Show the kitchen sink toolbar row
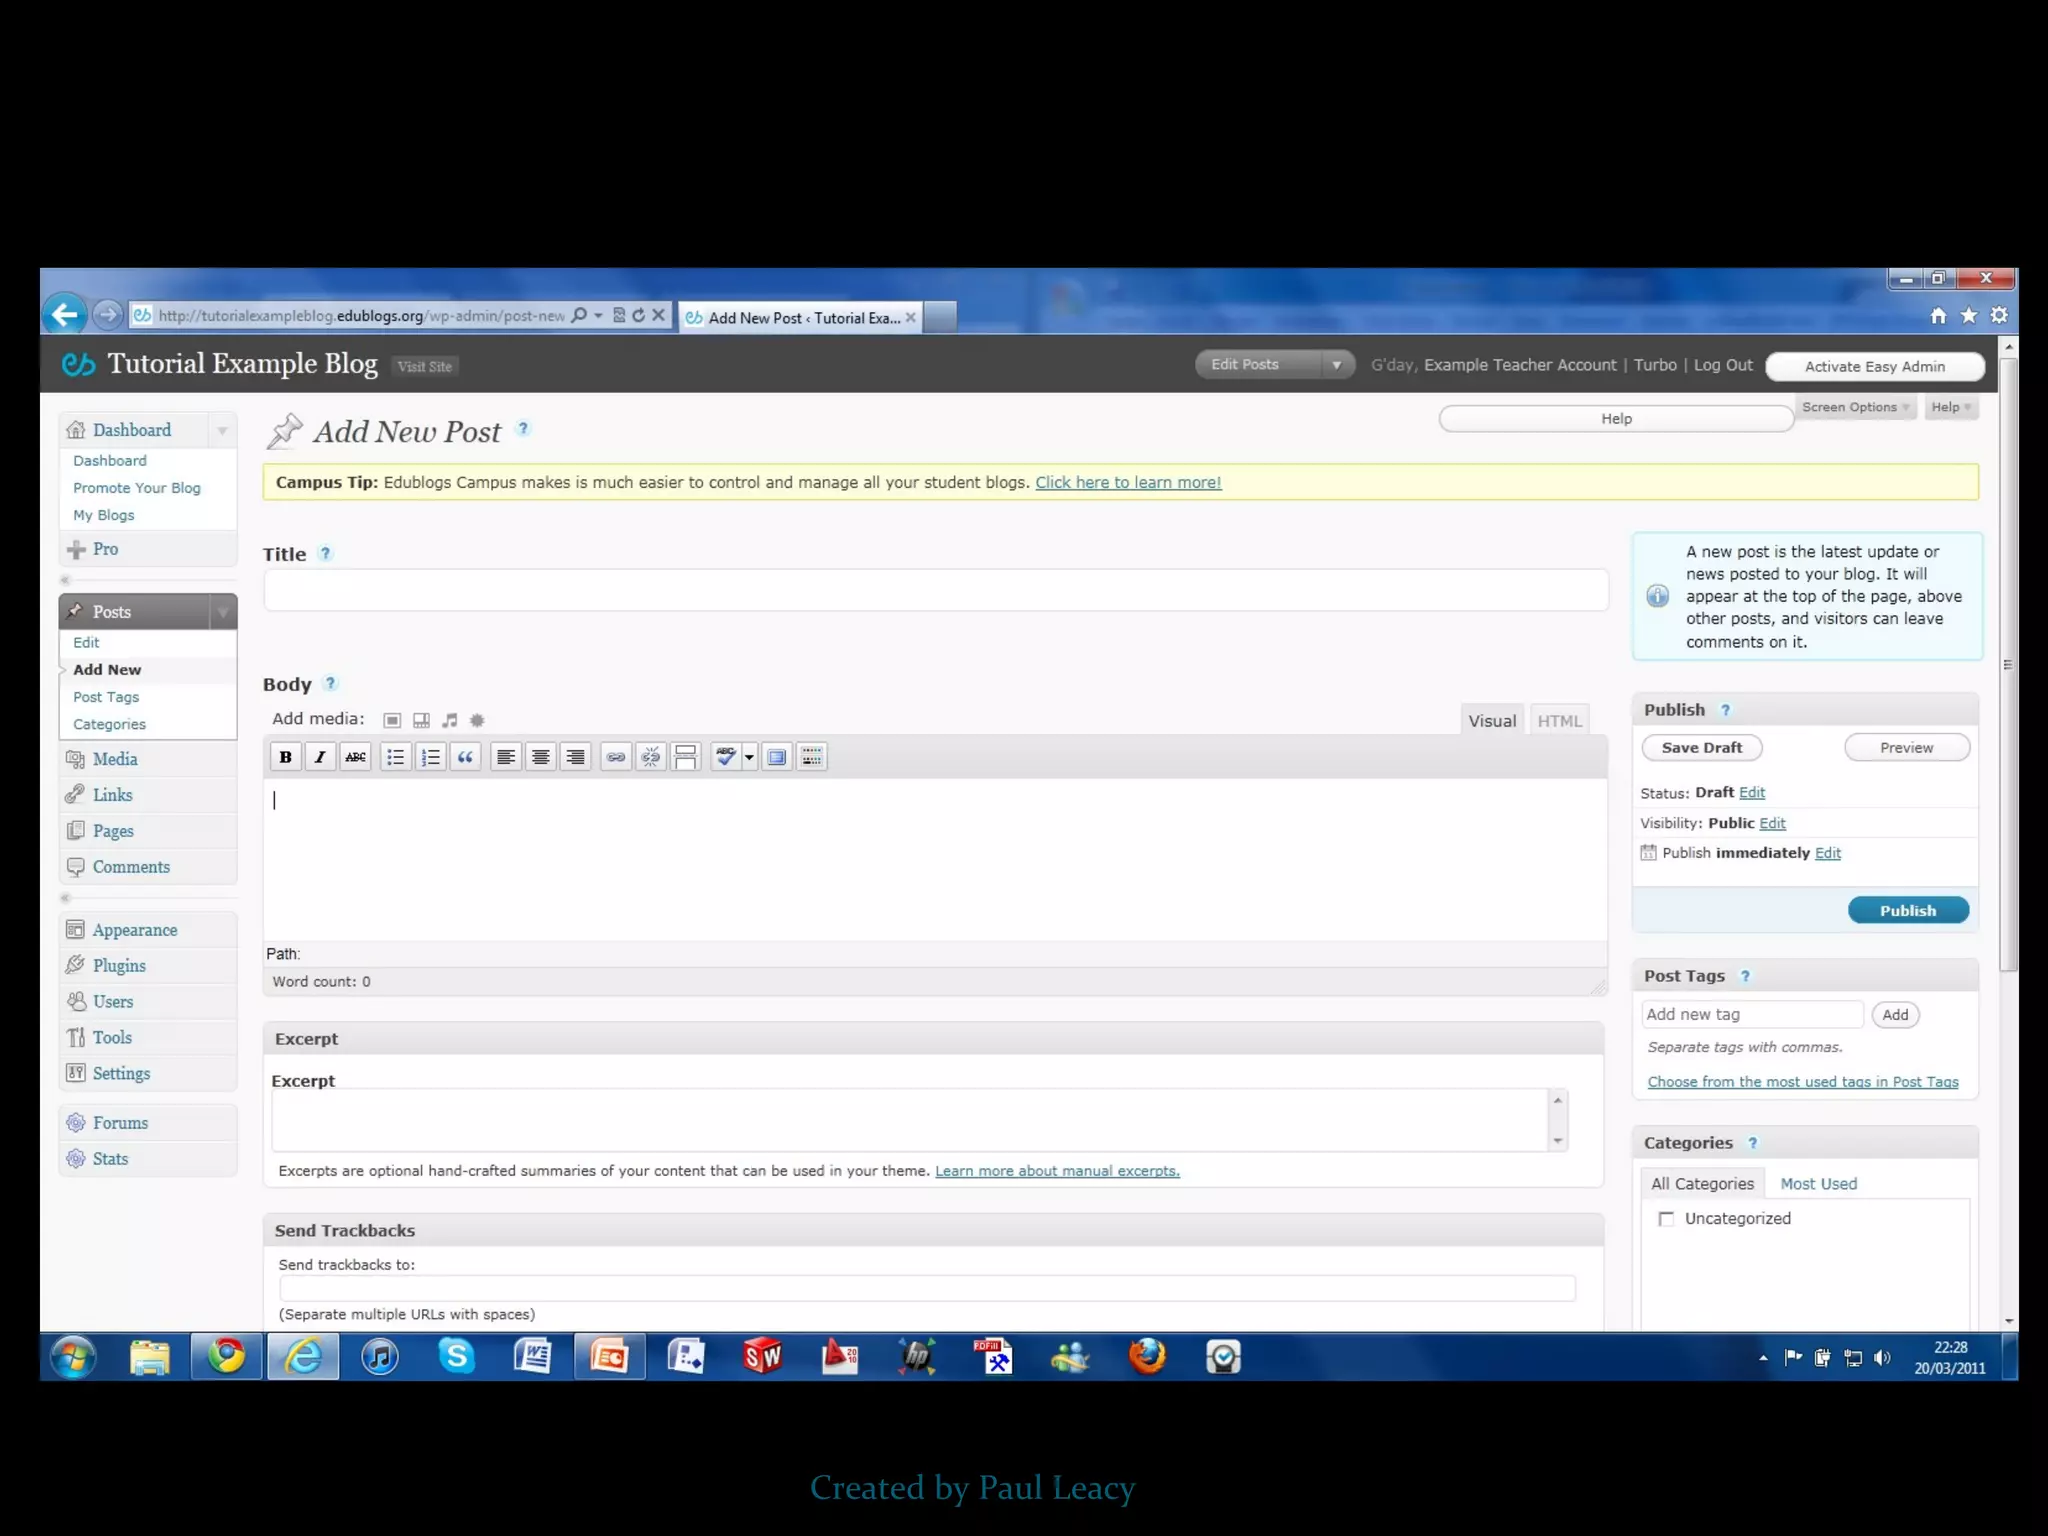The width and height of the screenshot is (2048, 1536). click(812, 757)
